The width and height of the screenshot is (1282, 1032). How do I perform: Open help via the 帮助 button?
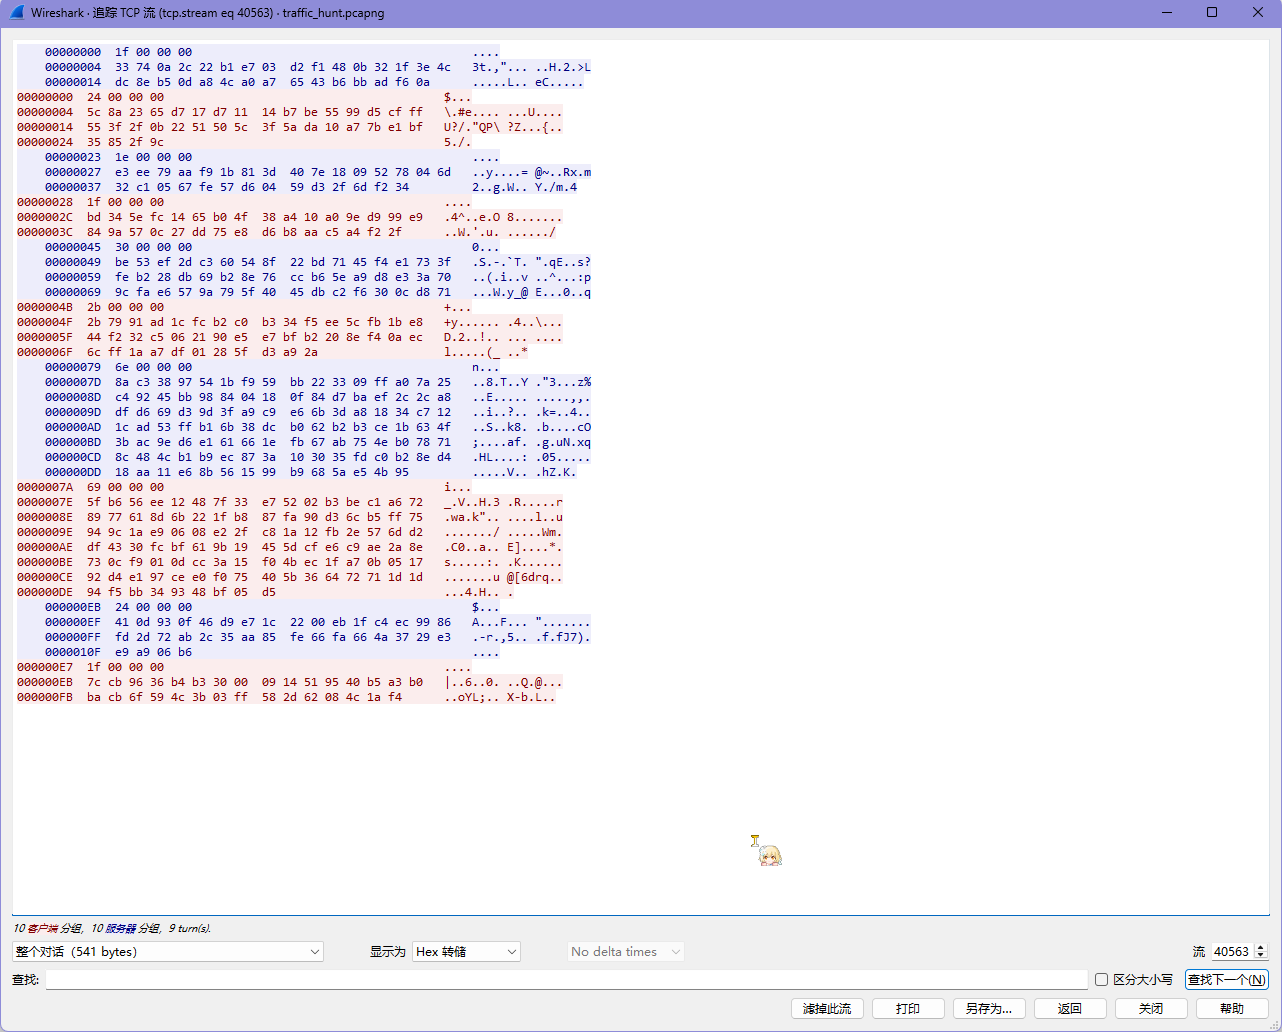[1232, 1008]
